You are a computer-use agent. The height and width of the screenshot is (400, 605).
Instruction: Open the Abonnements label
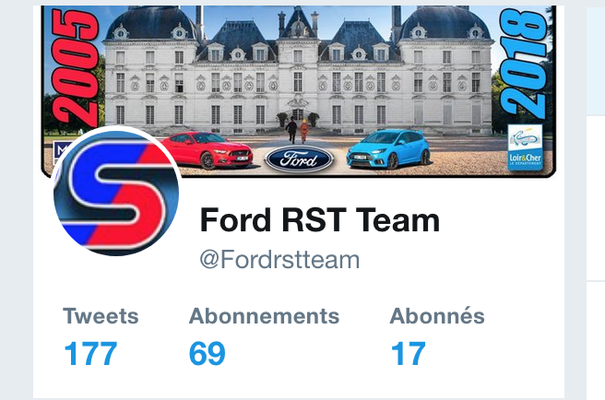[x=264, y=316]
